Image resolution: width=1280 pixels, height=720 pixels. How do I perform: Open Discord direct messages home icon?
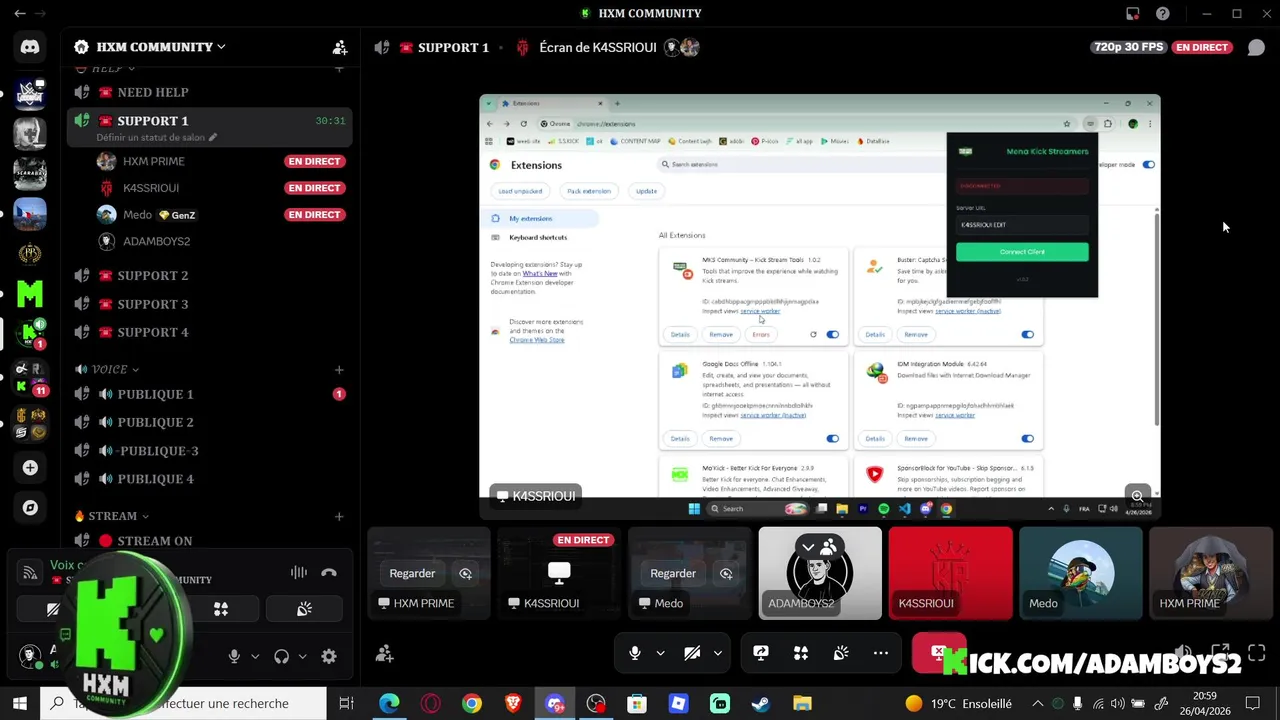[30, 47]
